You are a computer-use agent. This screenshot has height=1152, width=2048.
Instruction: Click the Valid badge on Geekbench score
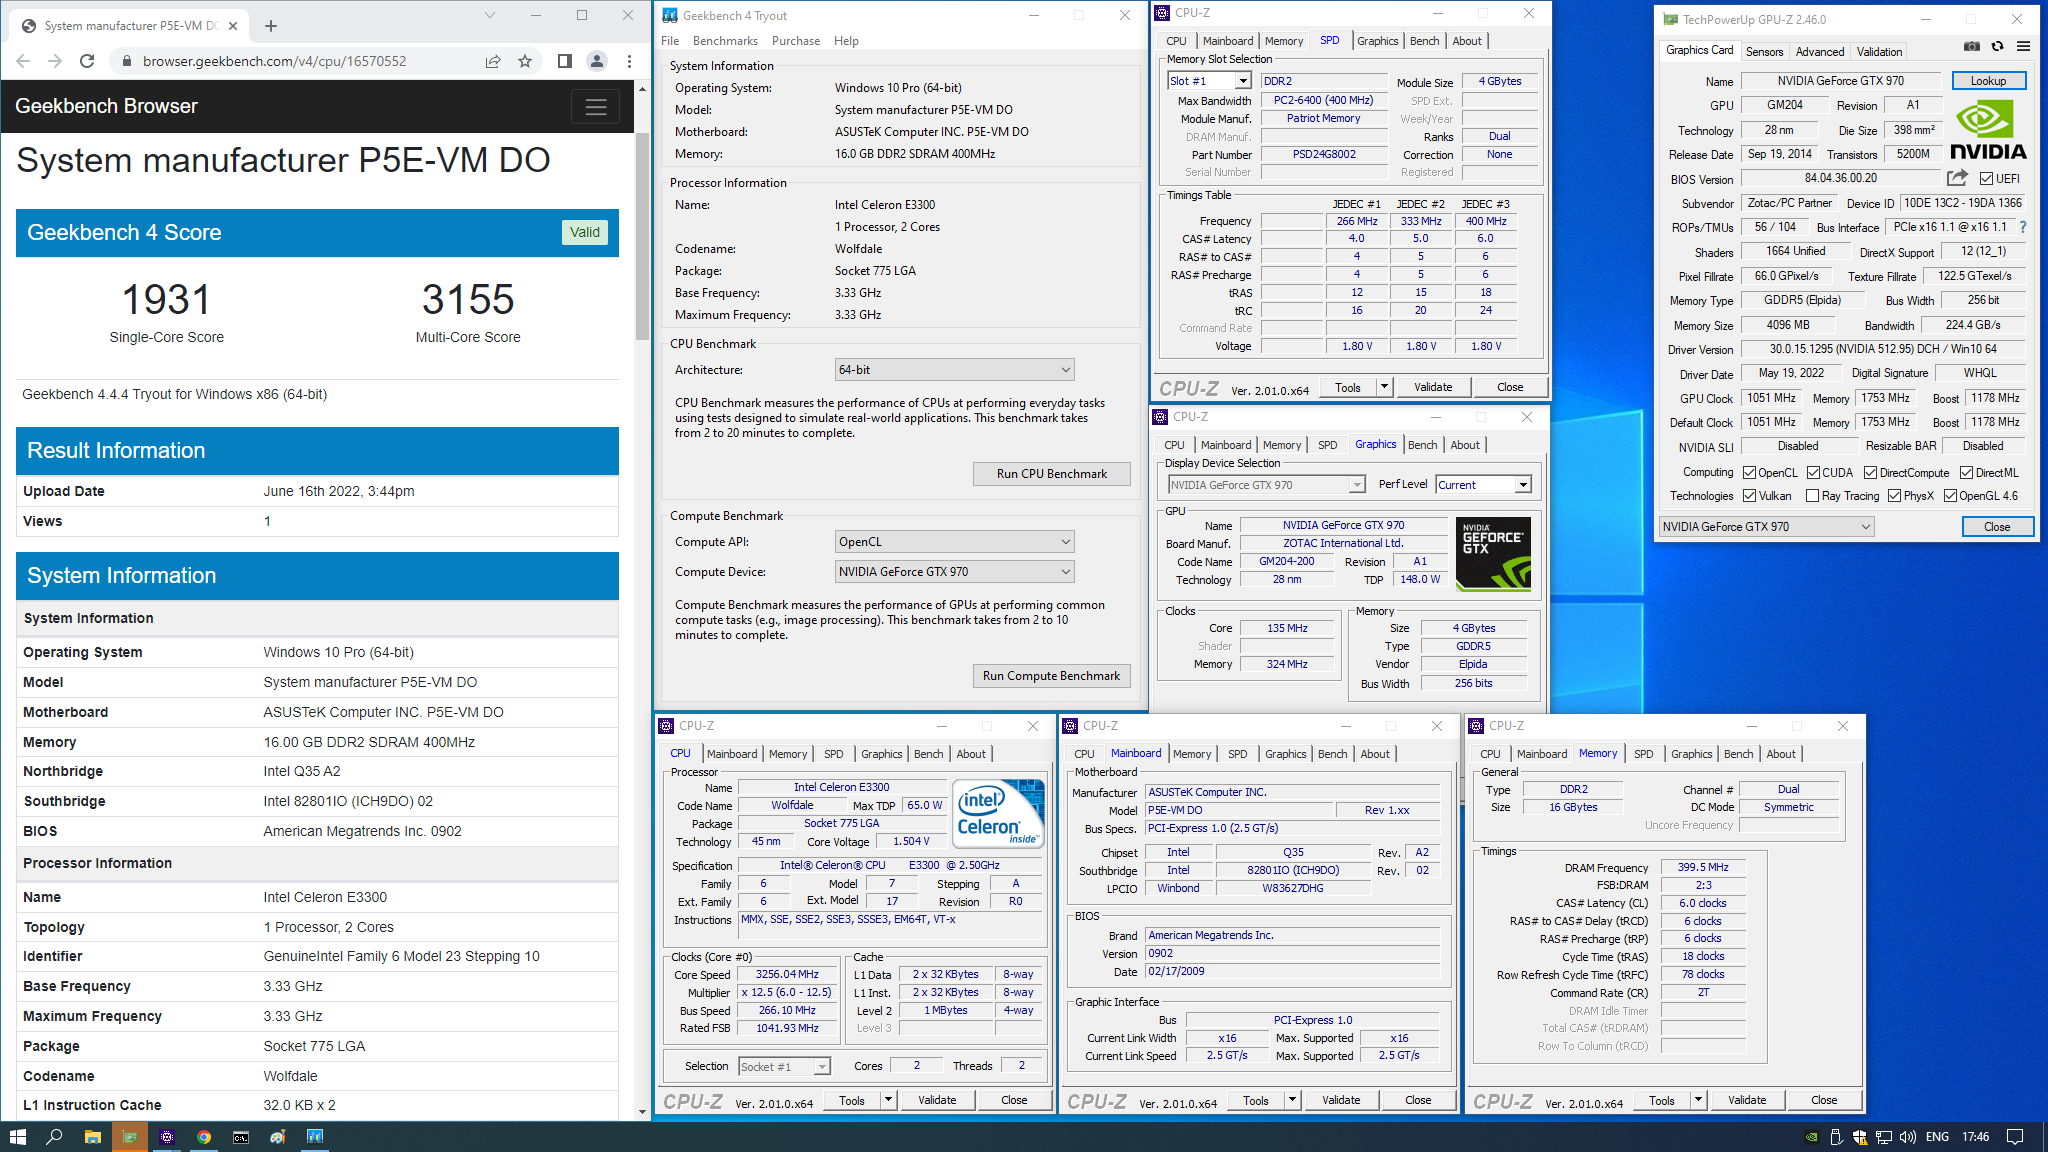coord(585,233)
